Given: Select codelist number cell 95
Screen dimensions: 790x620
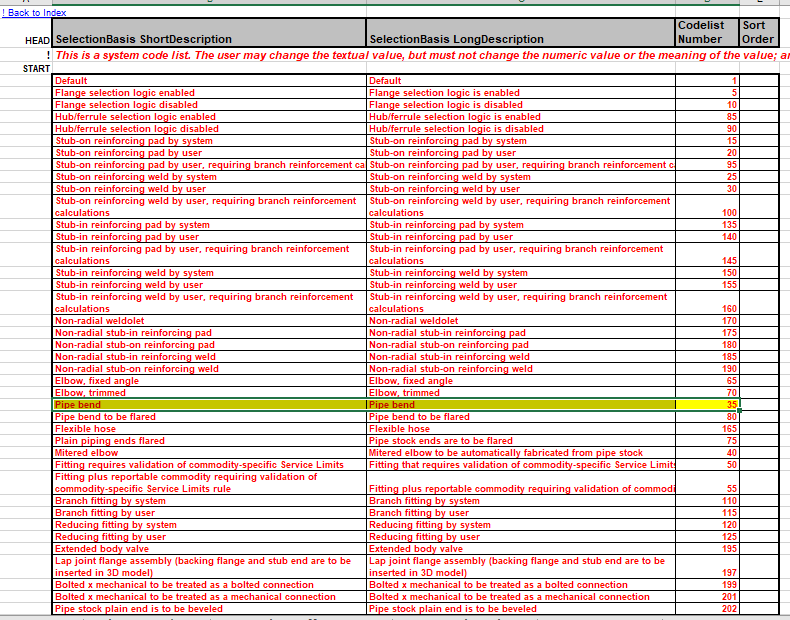Looking at the screenshot, I should (x=707, y=165).
